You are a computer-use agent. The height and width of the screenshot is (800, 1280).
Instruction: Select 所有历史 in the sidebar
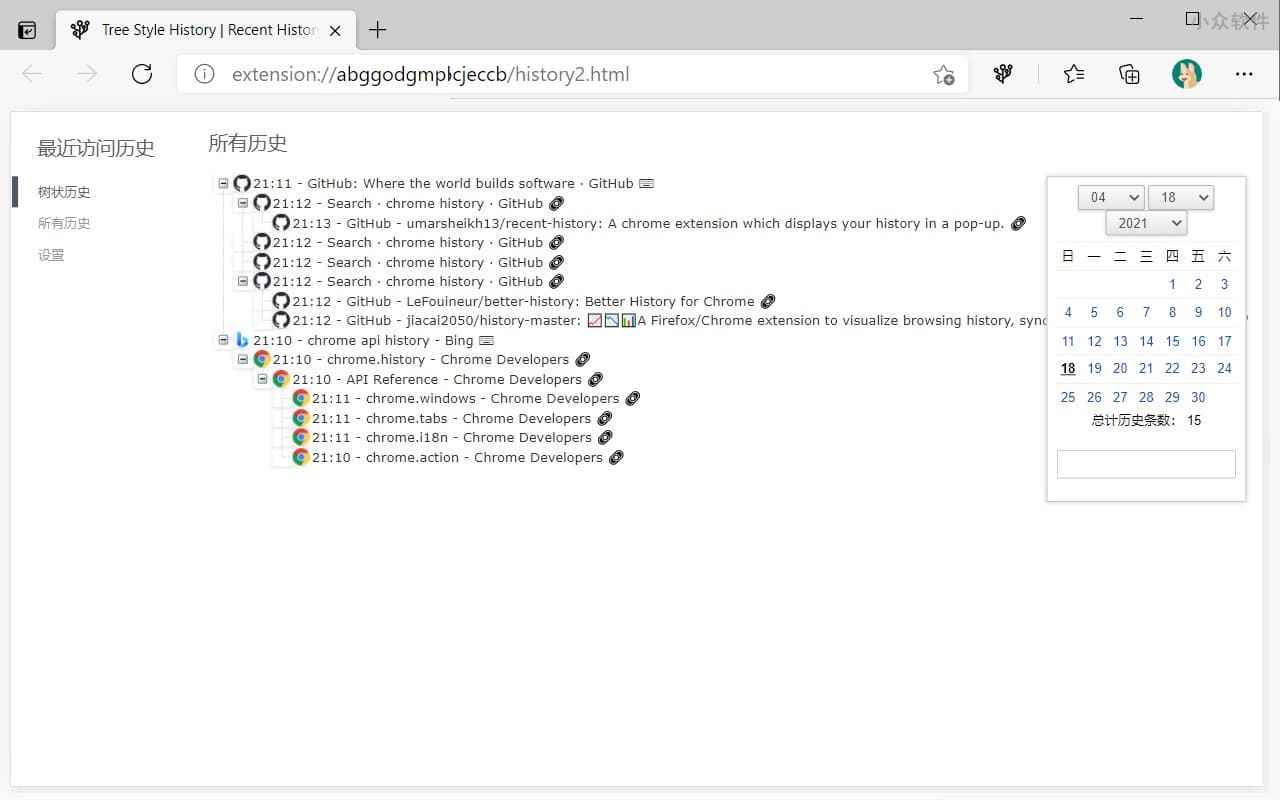(64, 223)
